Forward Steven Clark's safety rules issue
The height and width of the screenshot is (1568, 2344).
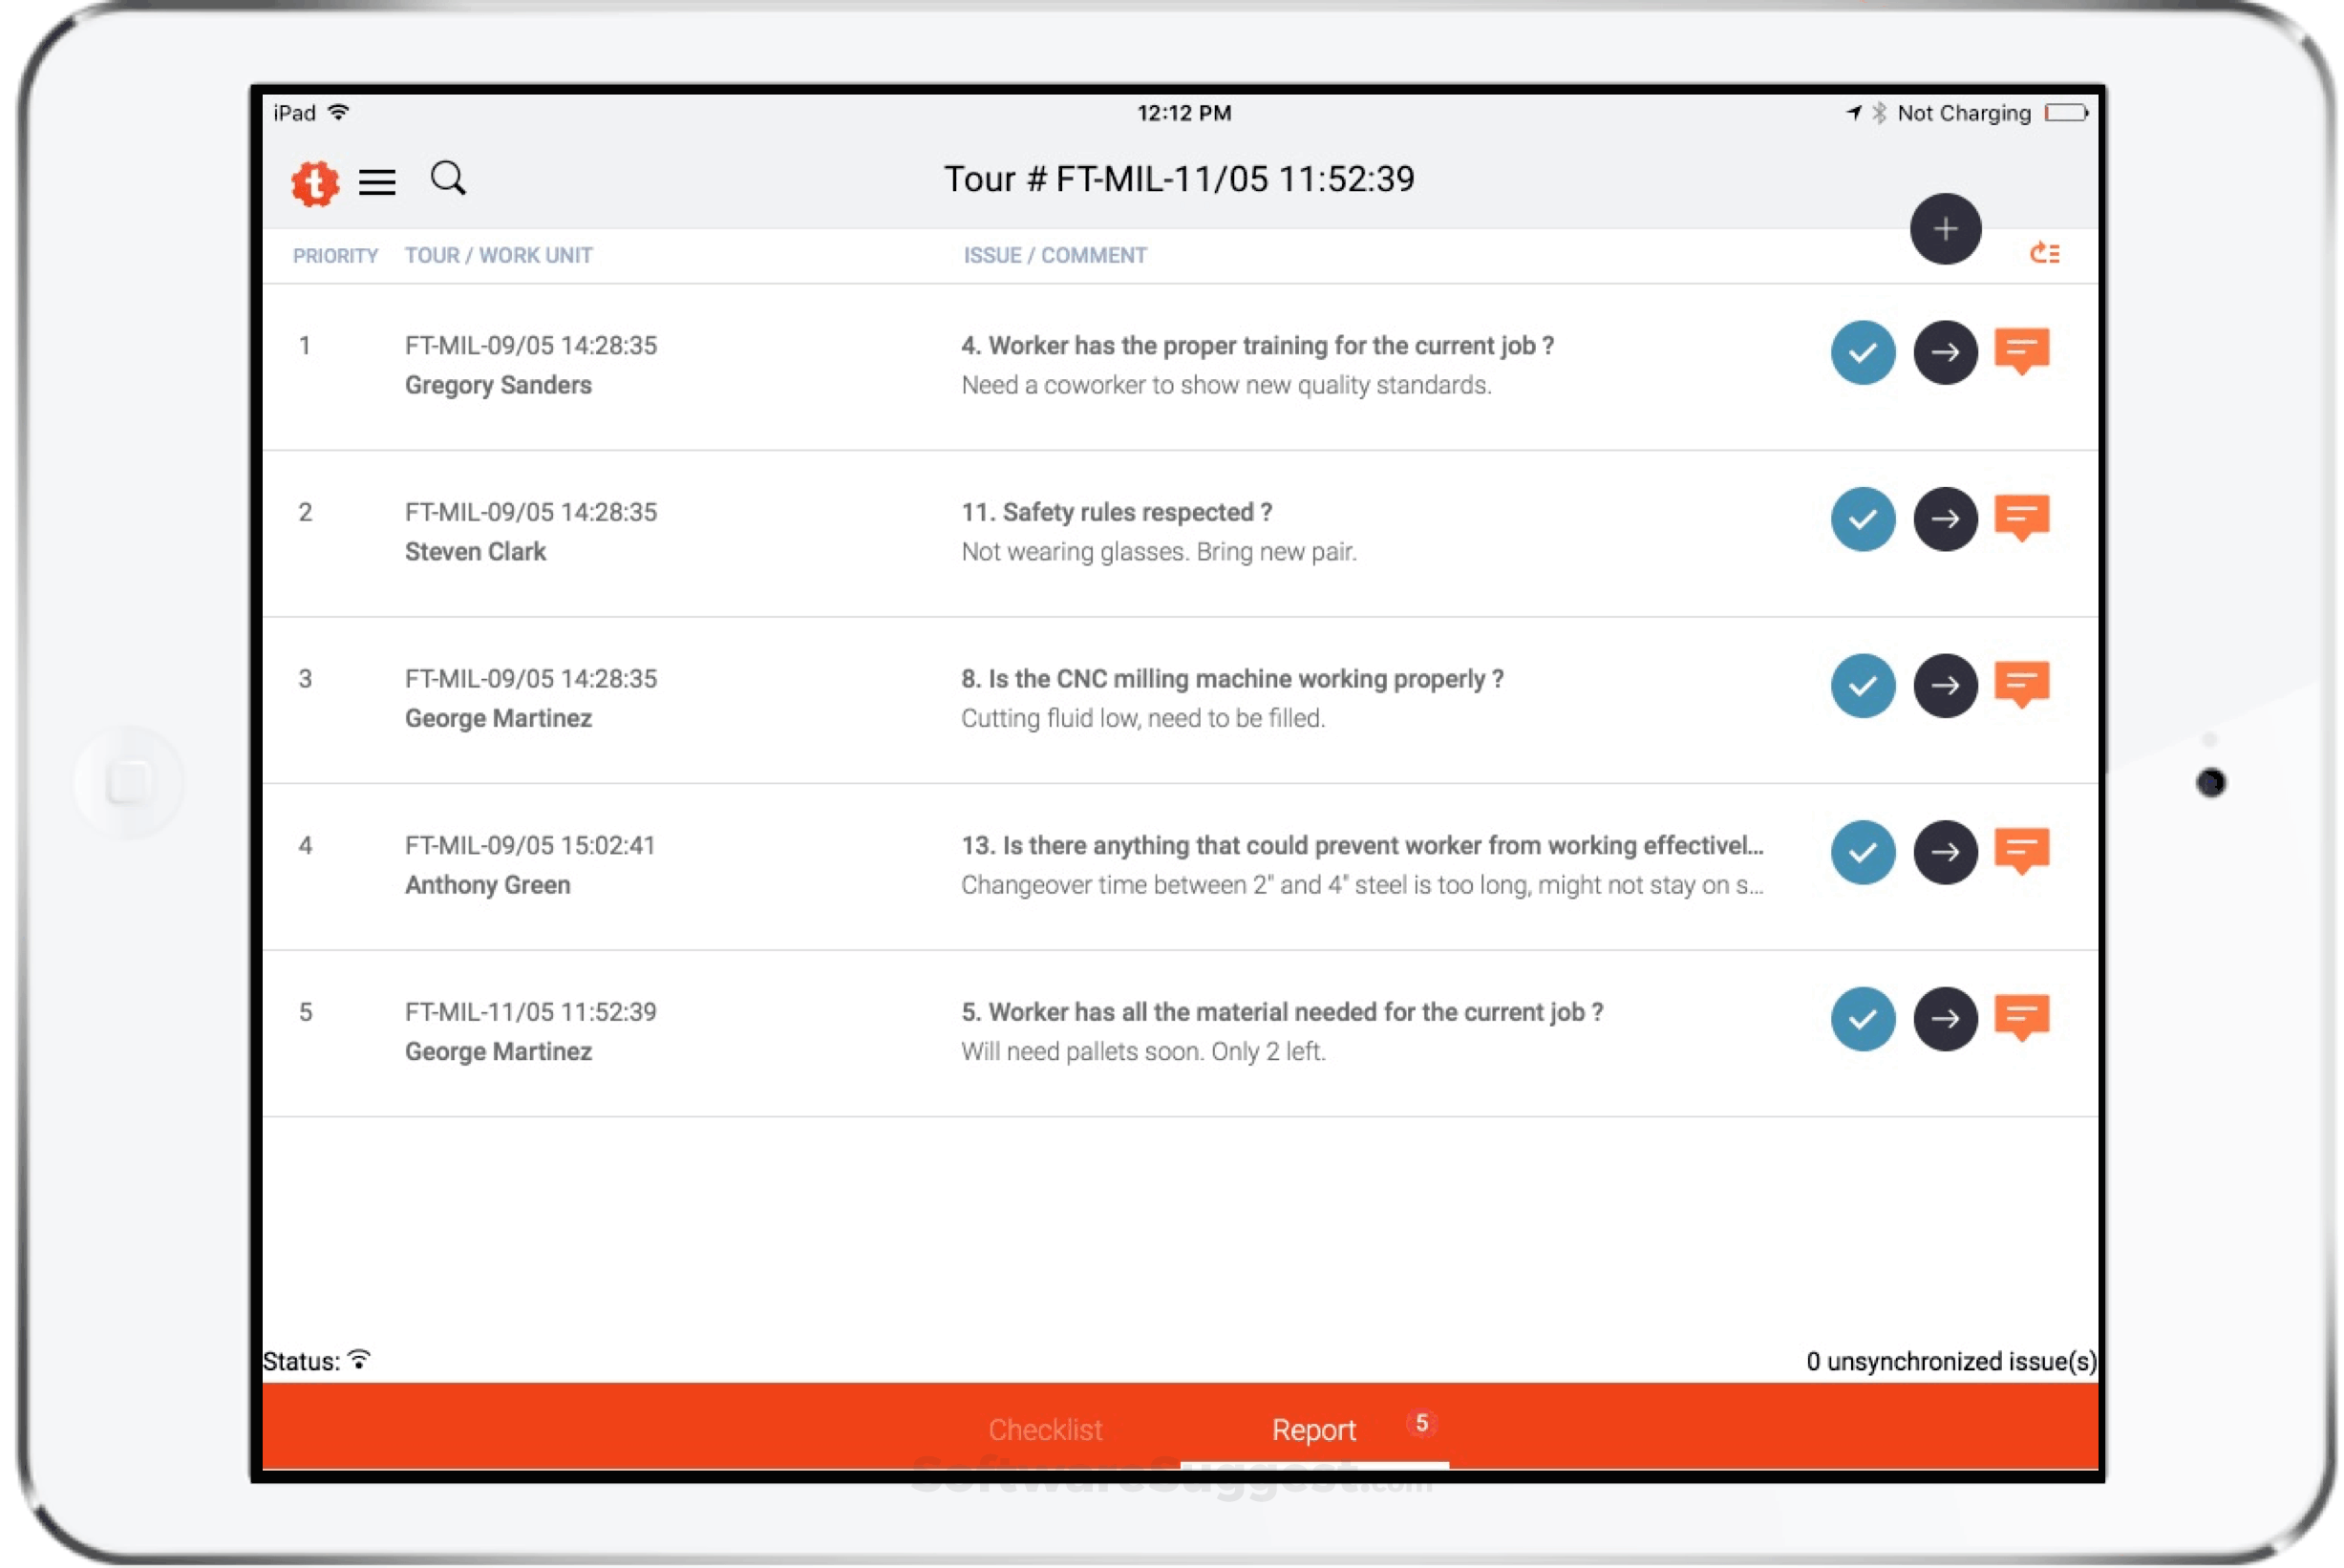click(1944, 519)
